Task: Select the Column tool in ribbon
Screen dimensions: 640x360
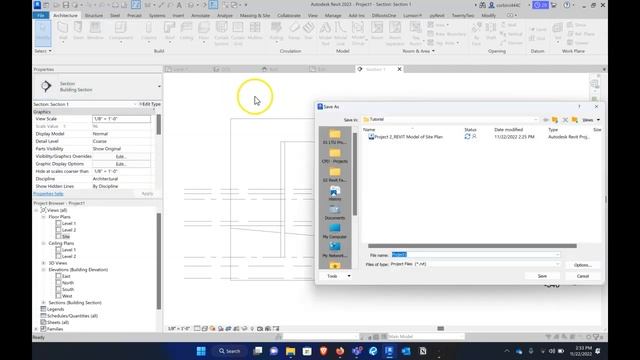Action: pyautogui.click(x=149, y=32)
